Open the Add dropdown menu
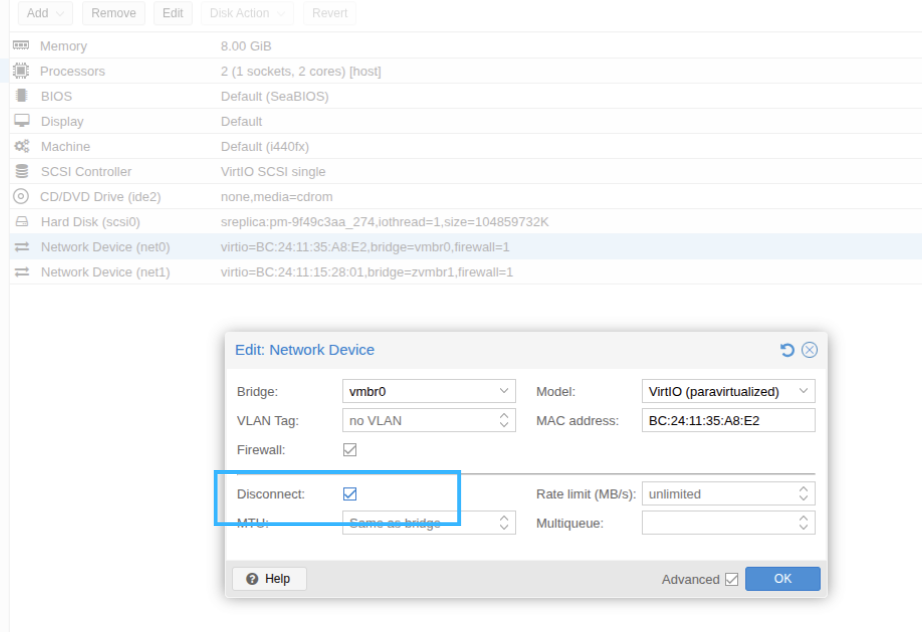Viewport: 923px width, 632px height. [x=45, y=13]
